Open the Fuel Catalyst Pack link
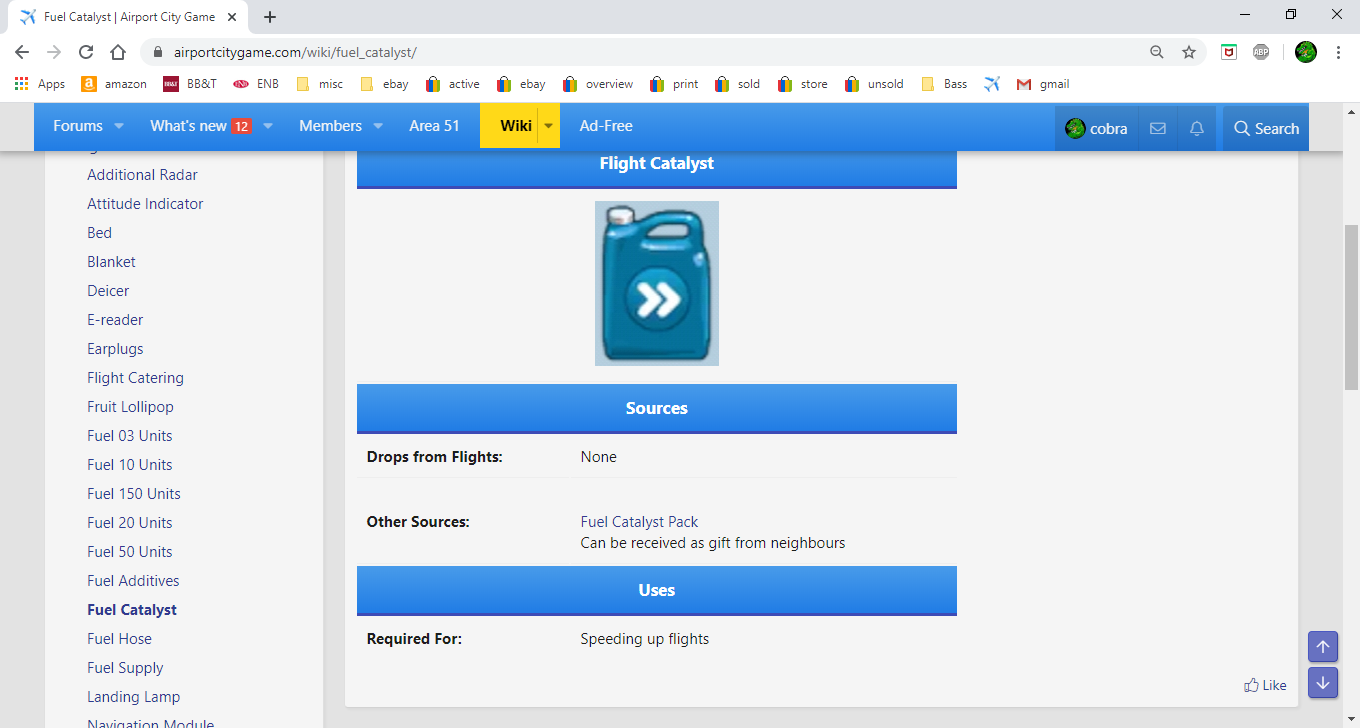 coord(639,522)
